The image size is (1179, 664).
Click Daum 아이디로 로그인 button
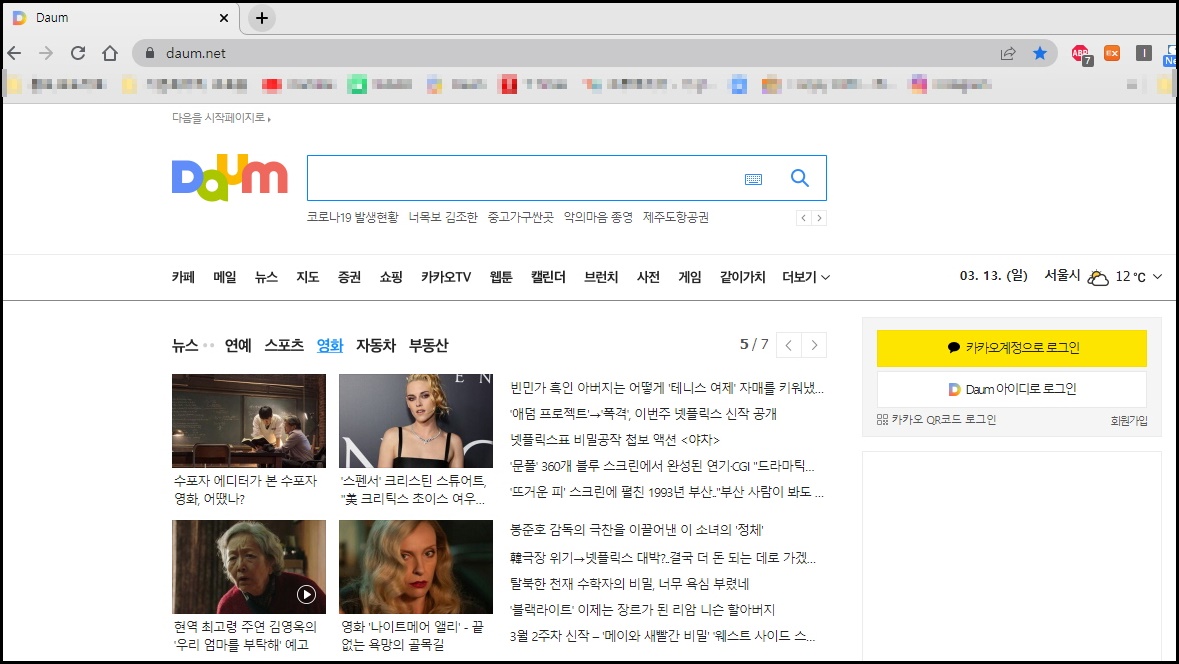(x=1011, y=389)
